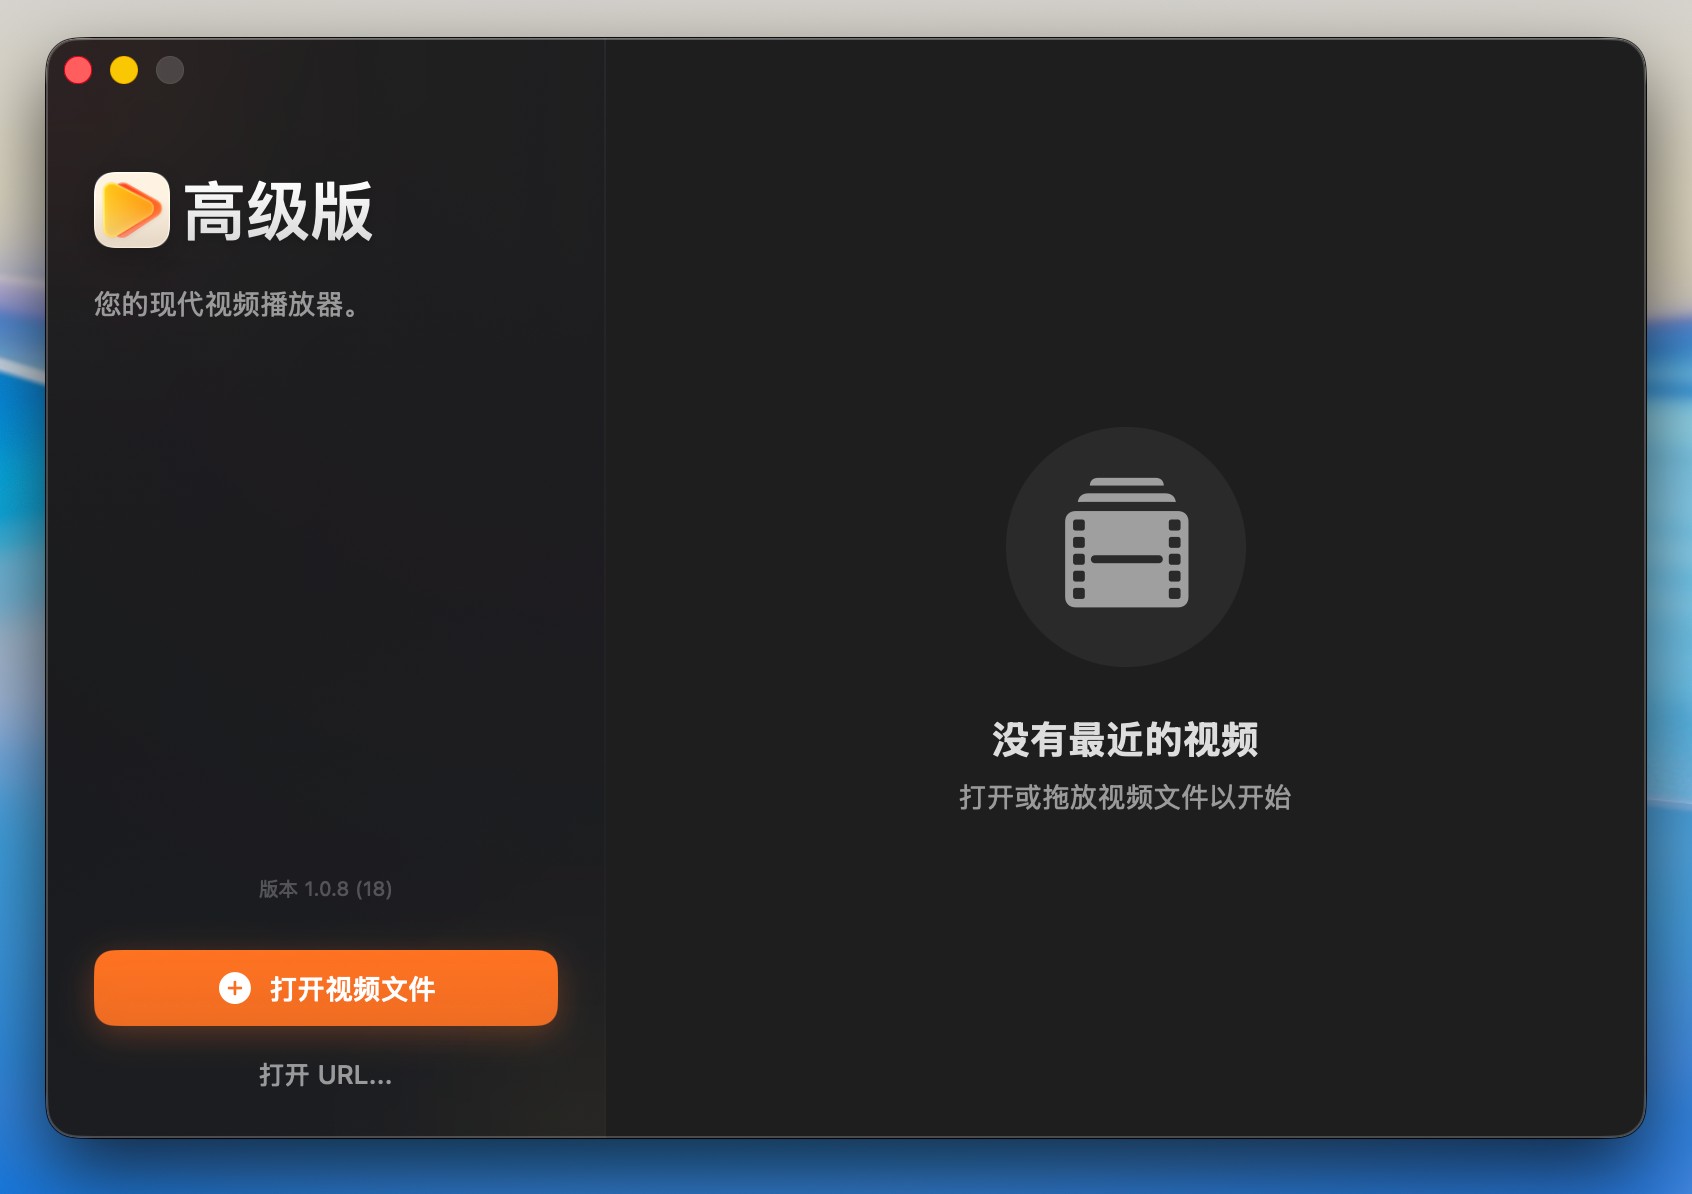Screen dimensions: 1692x1194
Task: Click the gray disabled zoom window button
Action: tap(170, 70)
